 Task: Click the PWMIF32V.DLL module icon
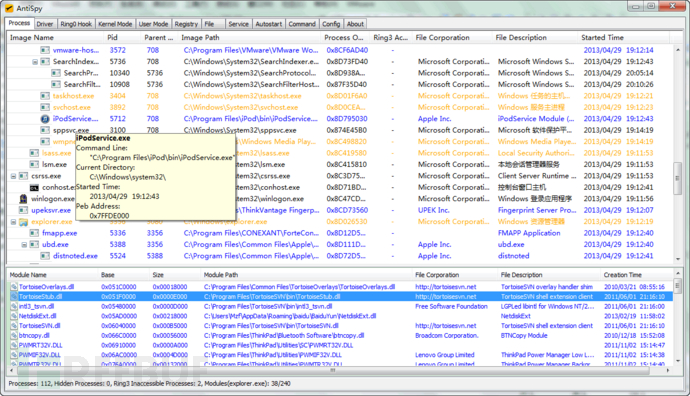14,355
